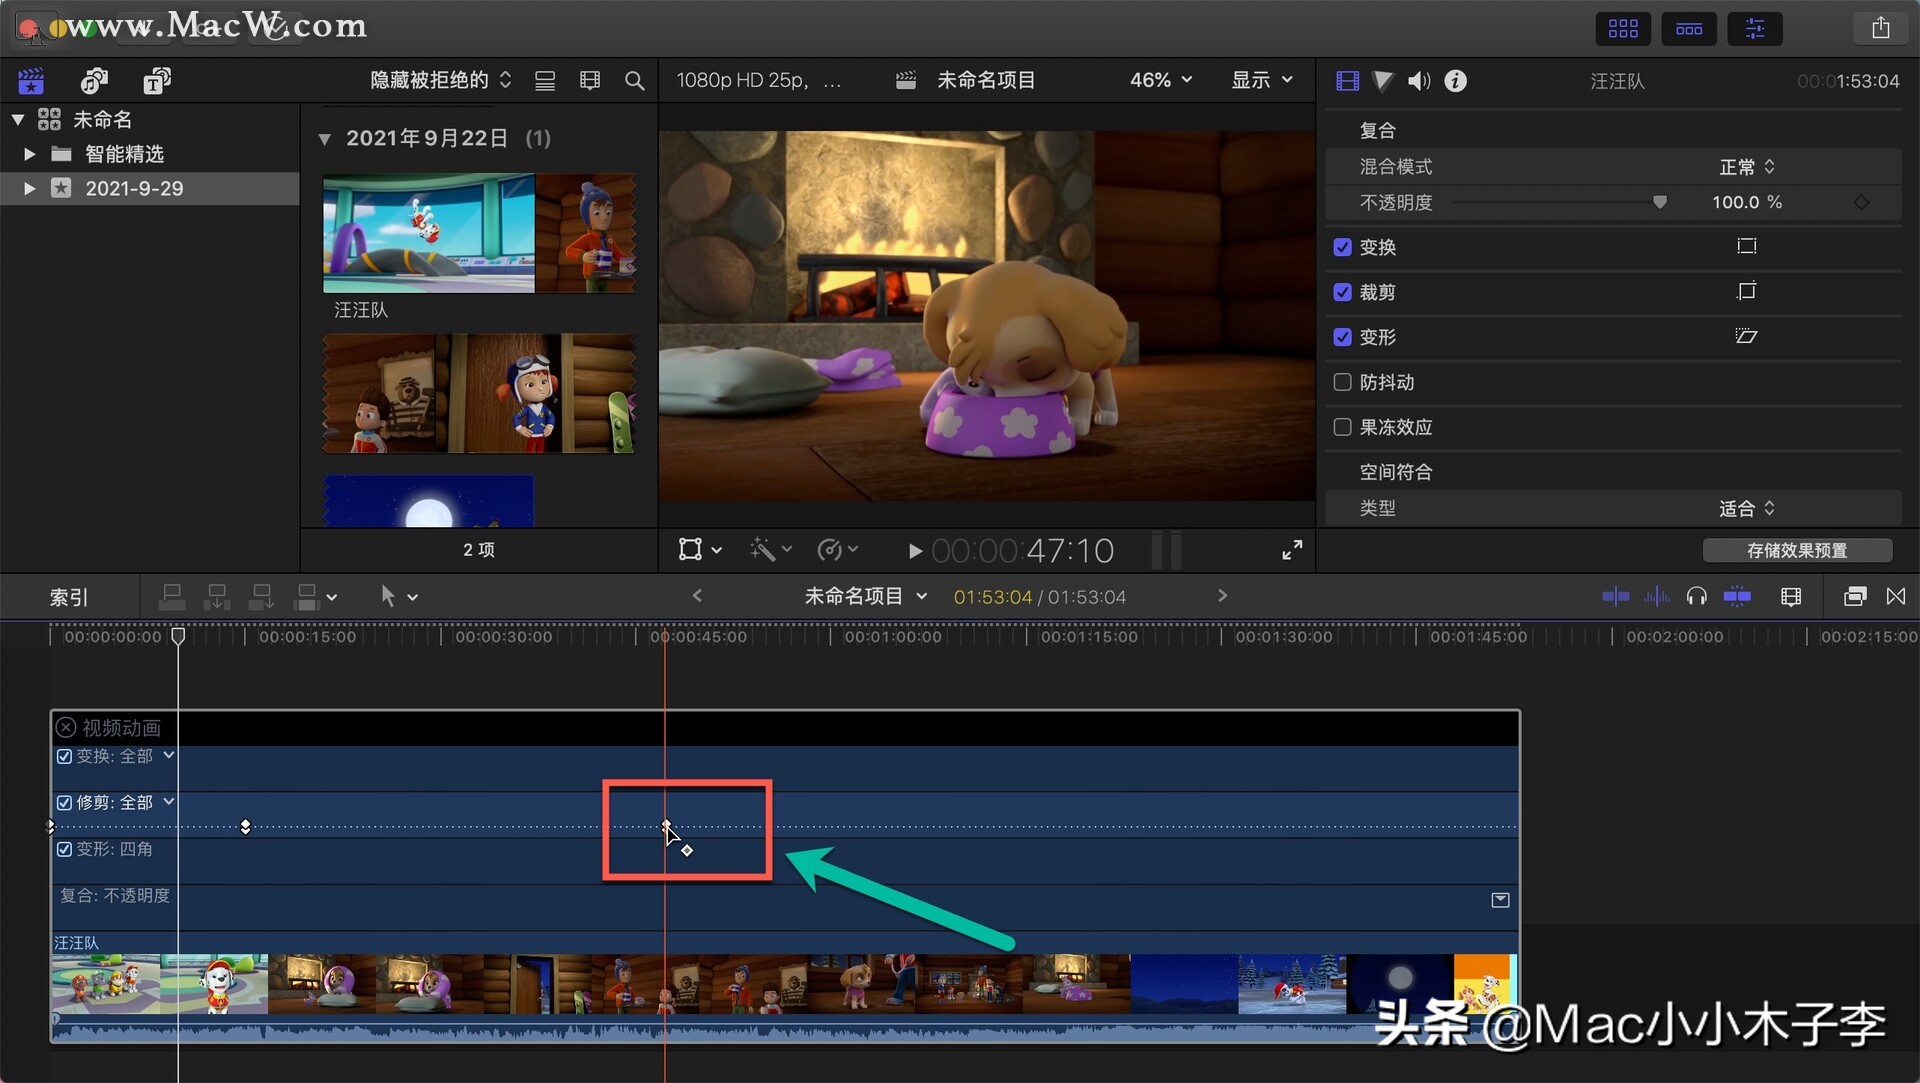Show or hide the Browser panel
The image size is (1920, 1083).
click(1623, 29)
